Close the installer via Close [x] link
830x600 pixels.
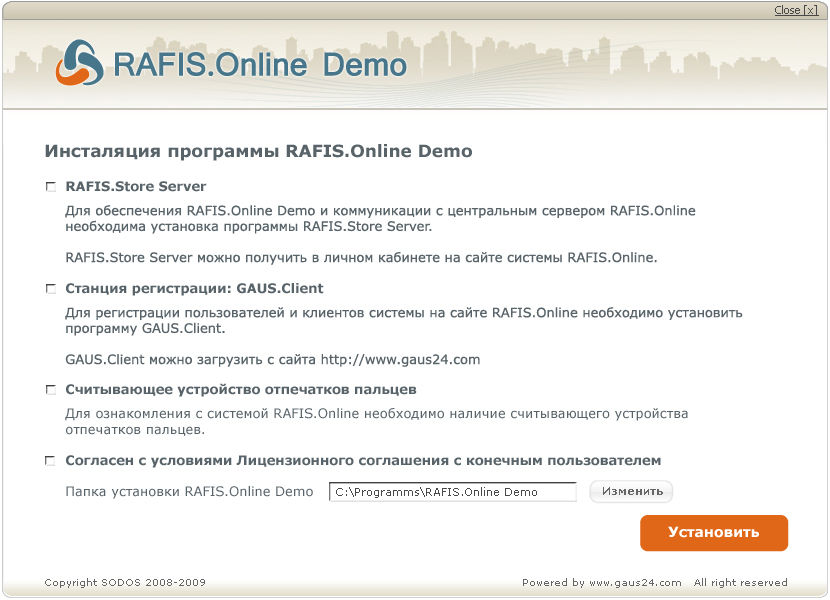click(796, 10)
